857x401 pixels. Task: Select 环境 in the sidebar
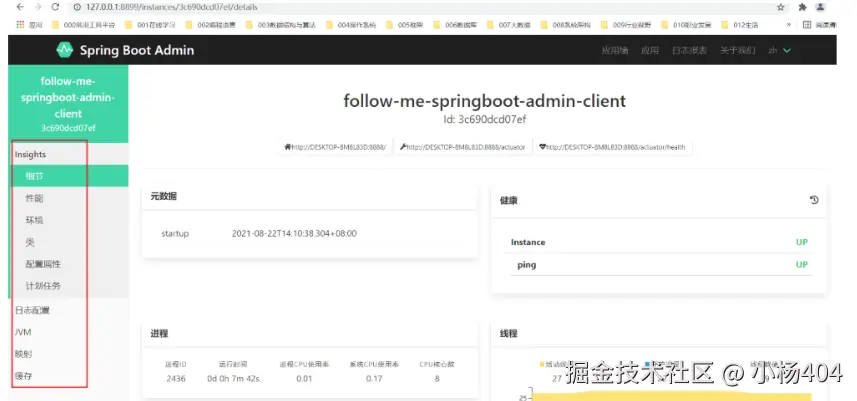click(68, 220)
